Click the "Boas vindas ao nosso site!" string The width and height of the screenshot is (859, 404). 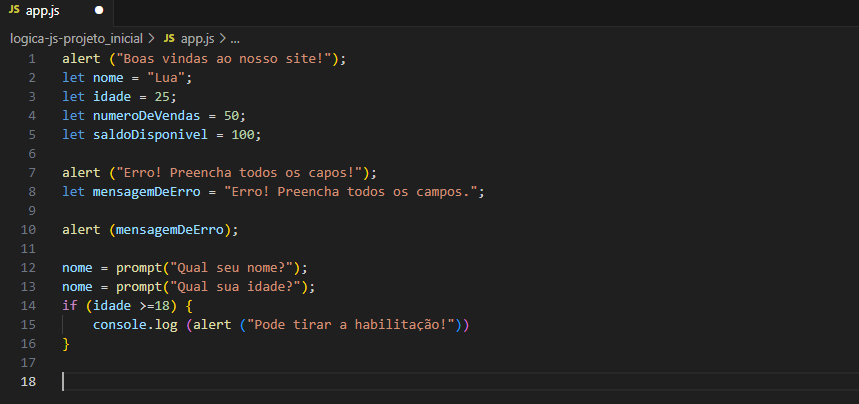click(224, 59)
